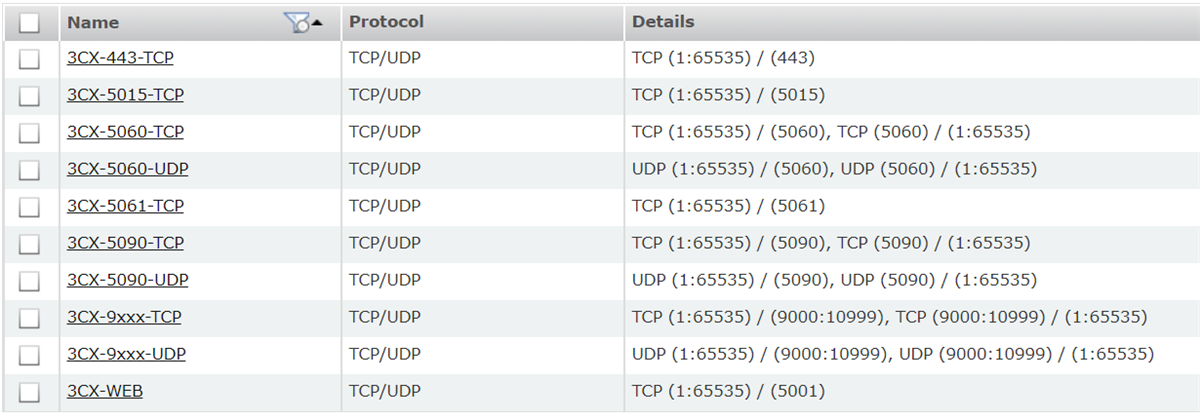Click the filter icon in Name header
The image size is (1200, 419).
pyautogui.click(x=298, y=24)
